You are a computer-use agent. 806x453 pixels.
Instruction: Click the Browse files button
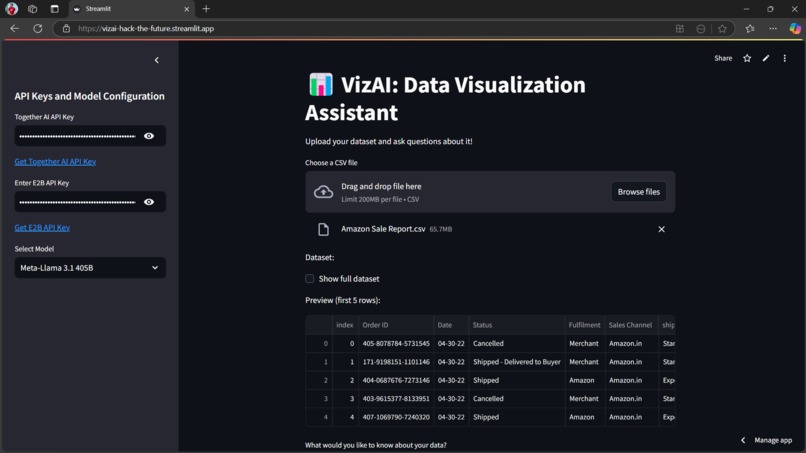(x=638, y=192)
